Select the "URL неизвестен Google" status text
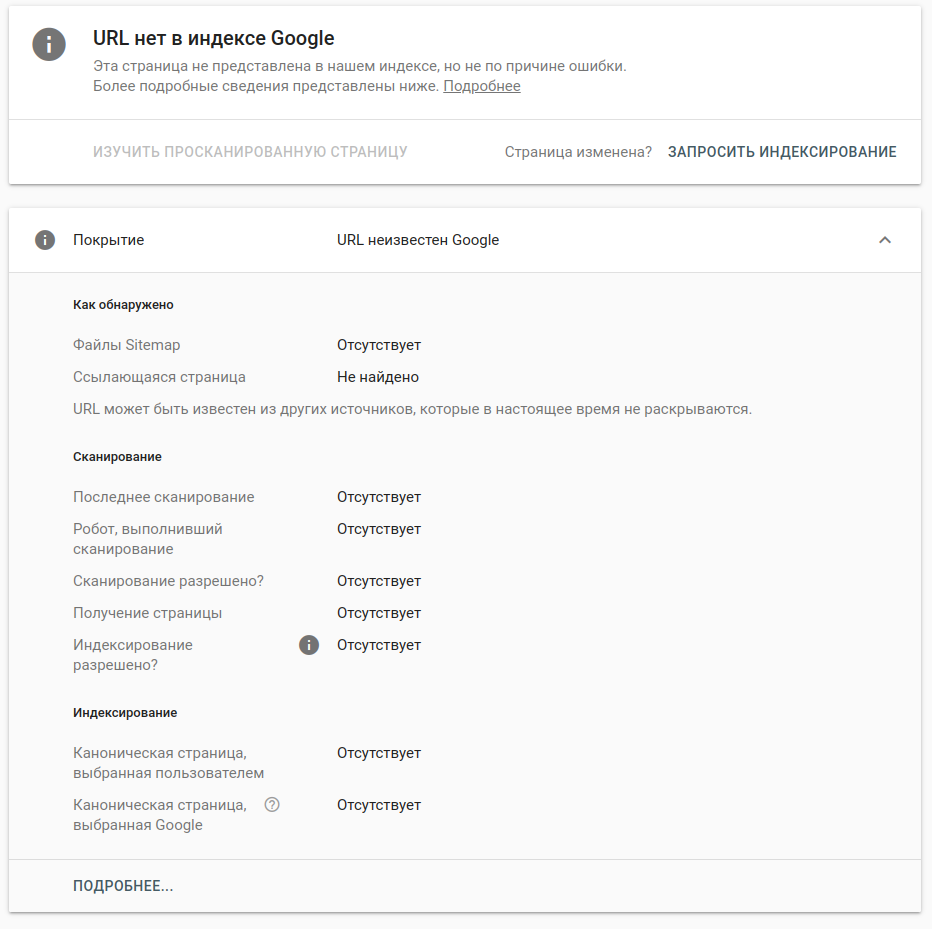Viewport: 932px width, 929px height. [x=418, y=240]
